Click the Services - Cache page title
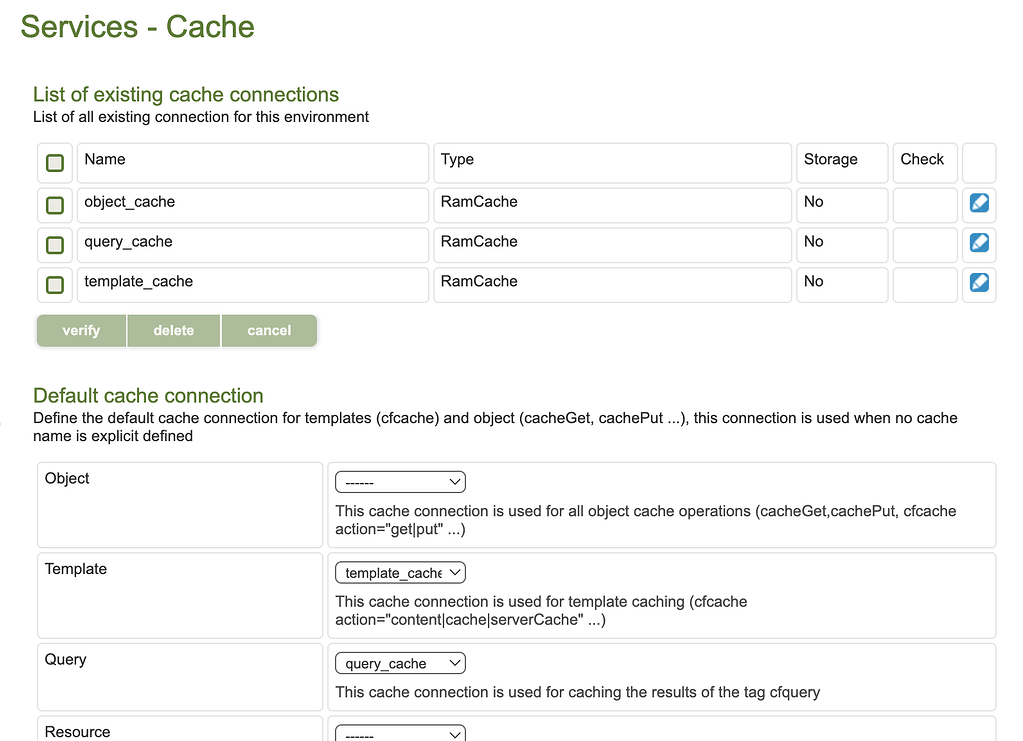 (x=136, y=27)
